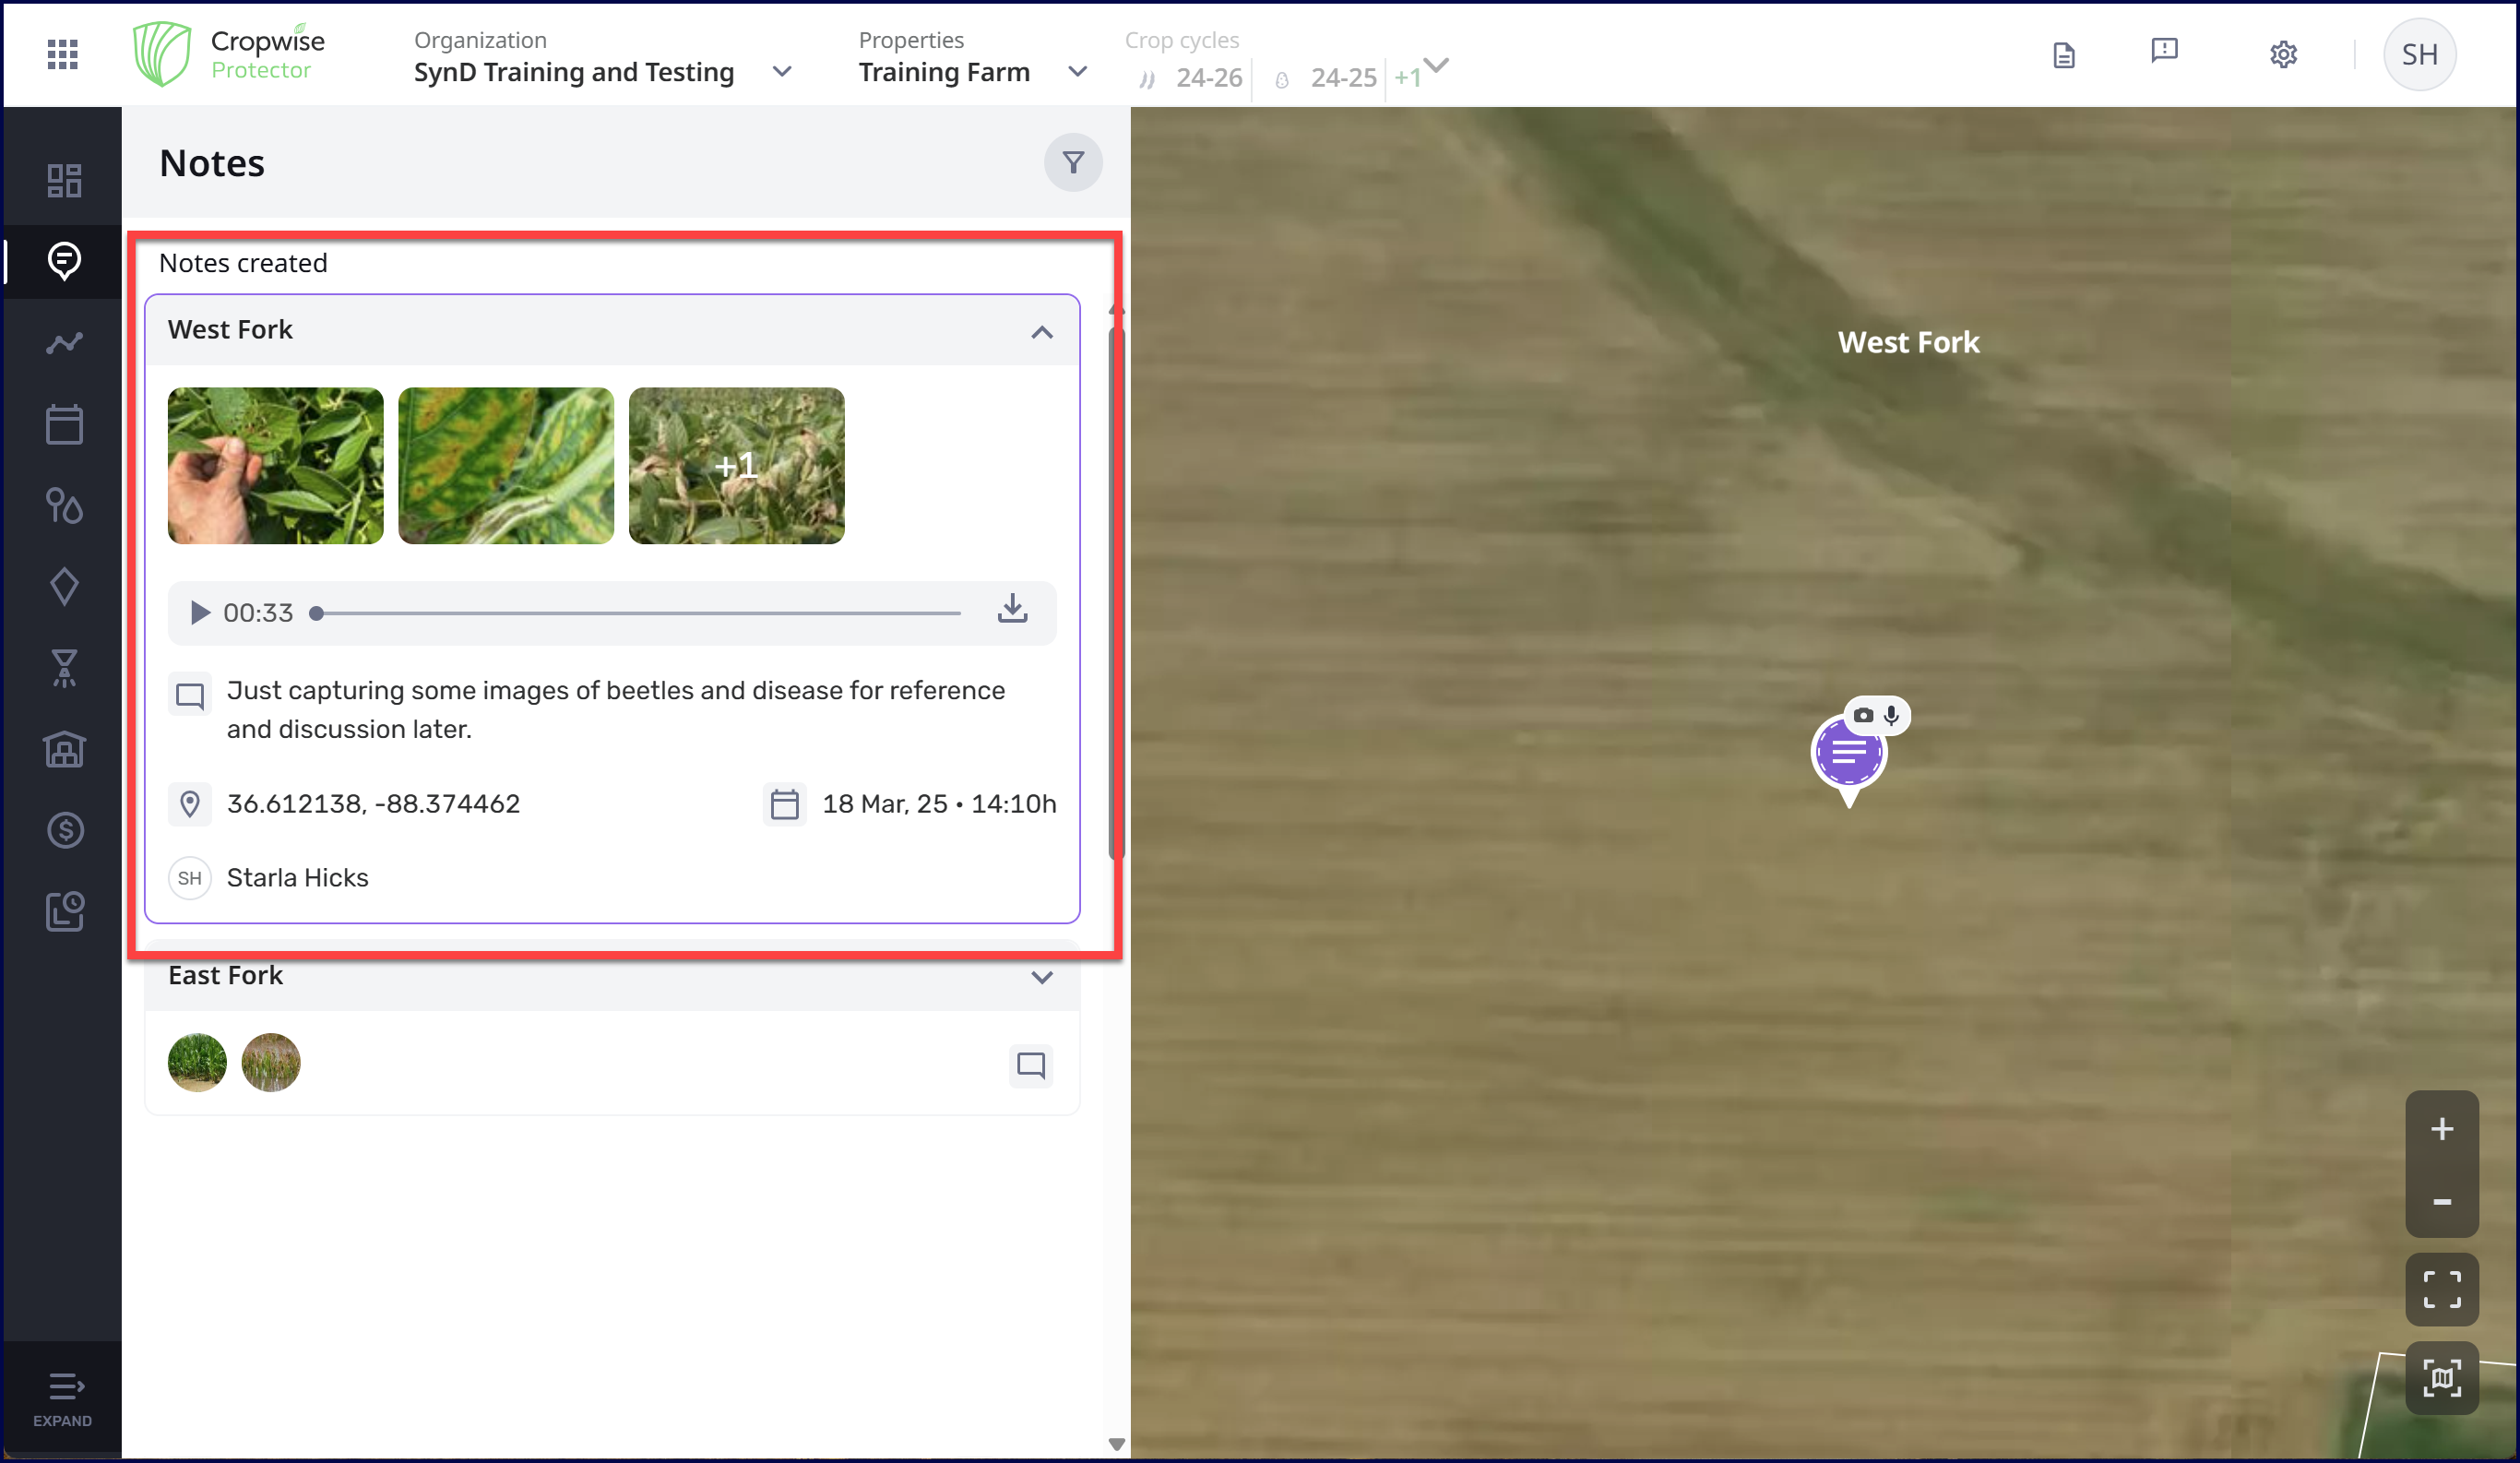The width and height of the screenshot is (2520, 1463).
Task: Open the beetle leaf photo thumbnail
Action: [275, 466]
